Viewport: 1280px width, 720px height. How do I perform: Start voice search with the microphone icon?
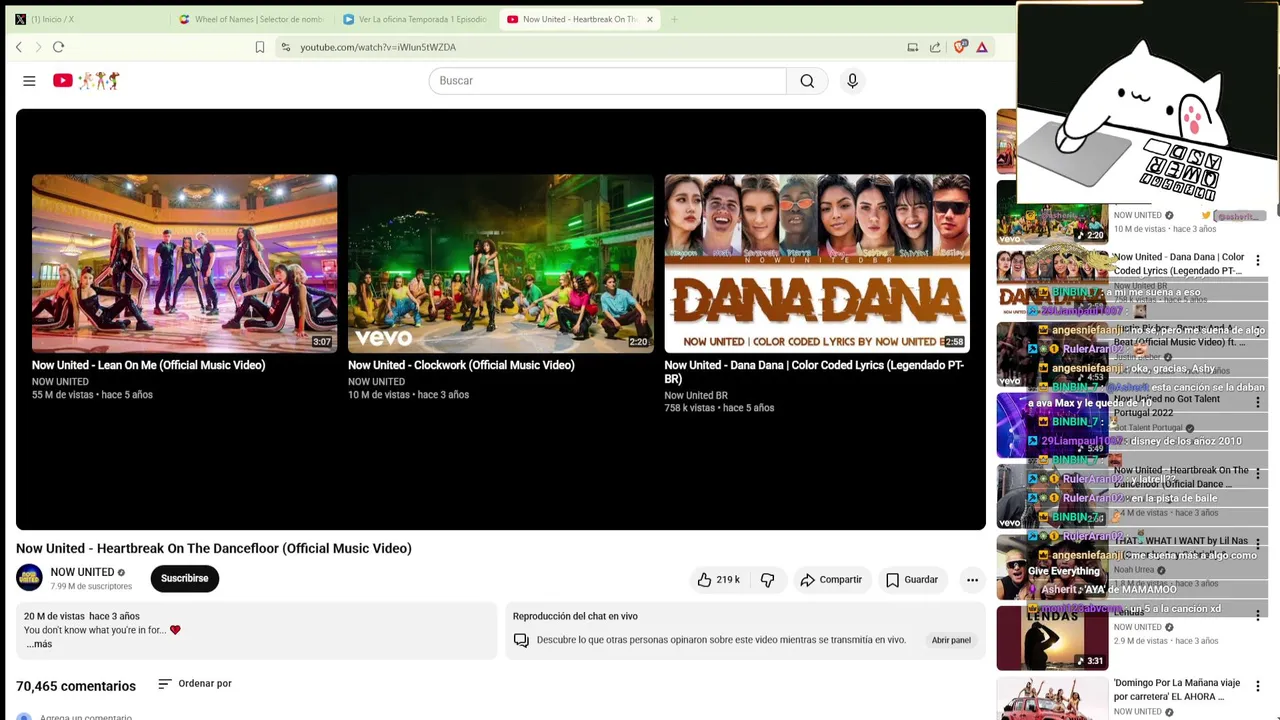click(852, 81)
